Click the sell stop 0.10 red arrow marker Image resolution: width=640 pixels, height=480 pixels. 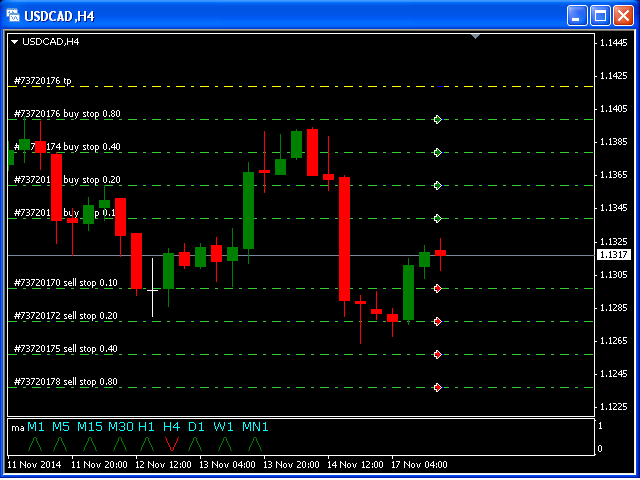pyautogui.click(x=437, y=288)
